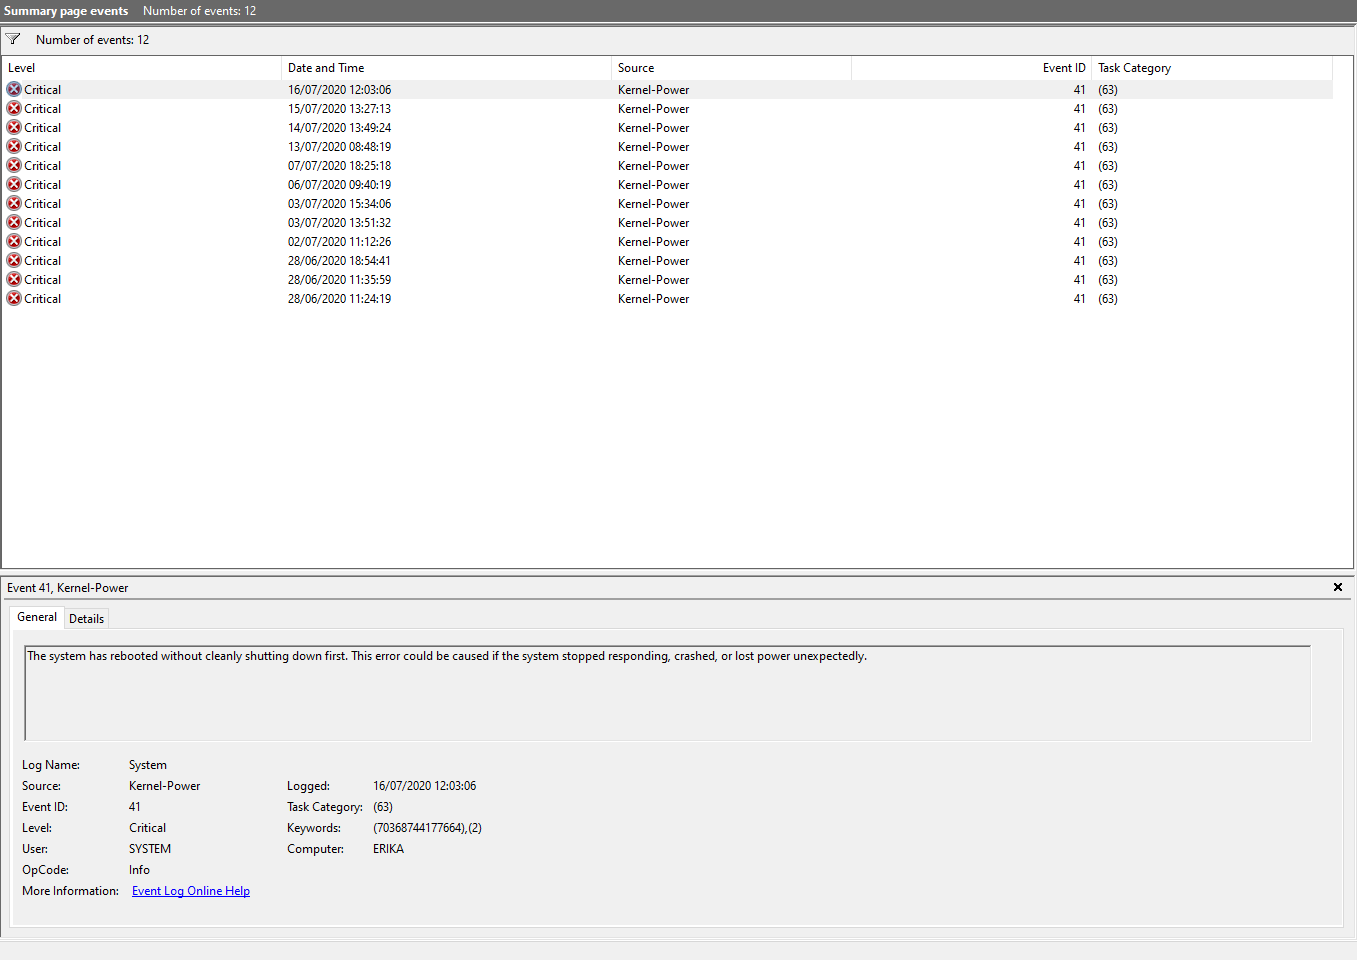Click event description text box
This screenshot has height=960, width=1357.
(x=667, y=693)
